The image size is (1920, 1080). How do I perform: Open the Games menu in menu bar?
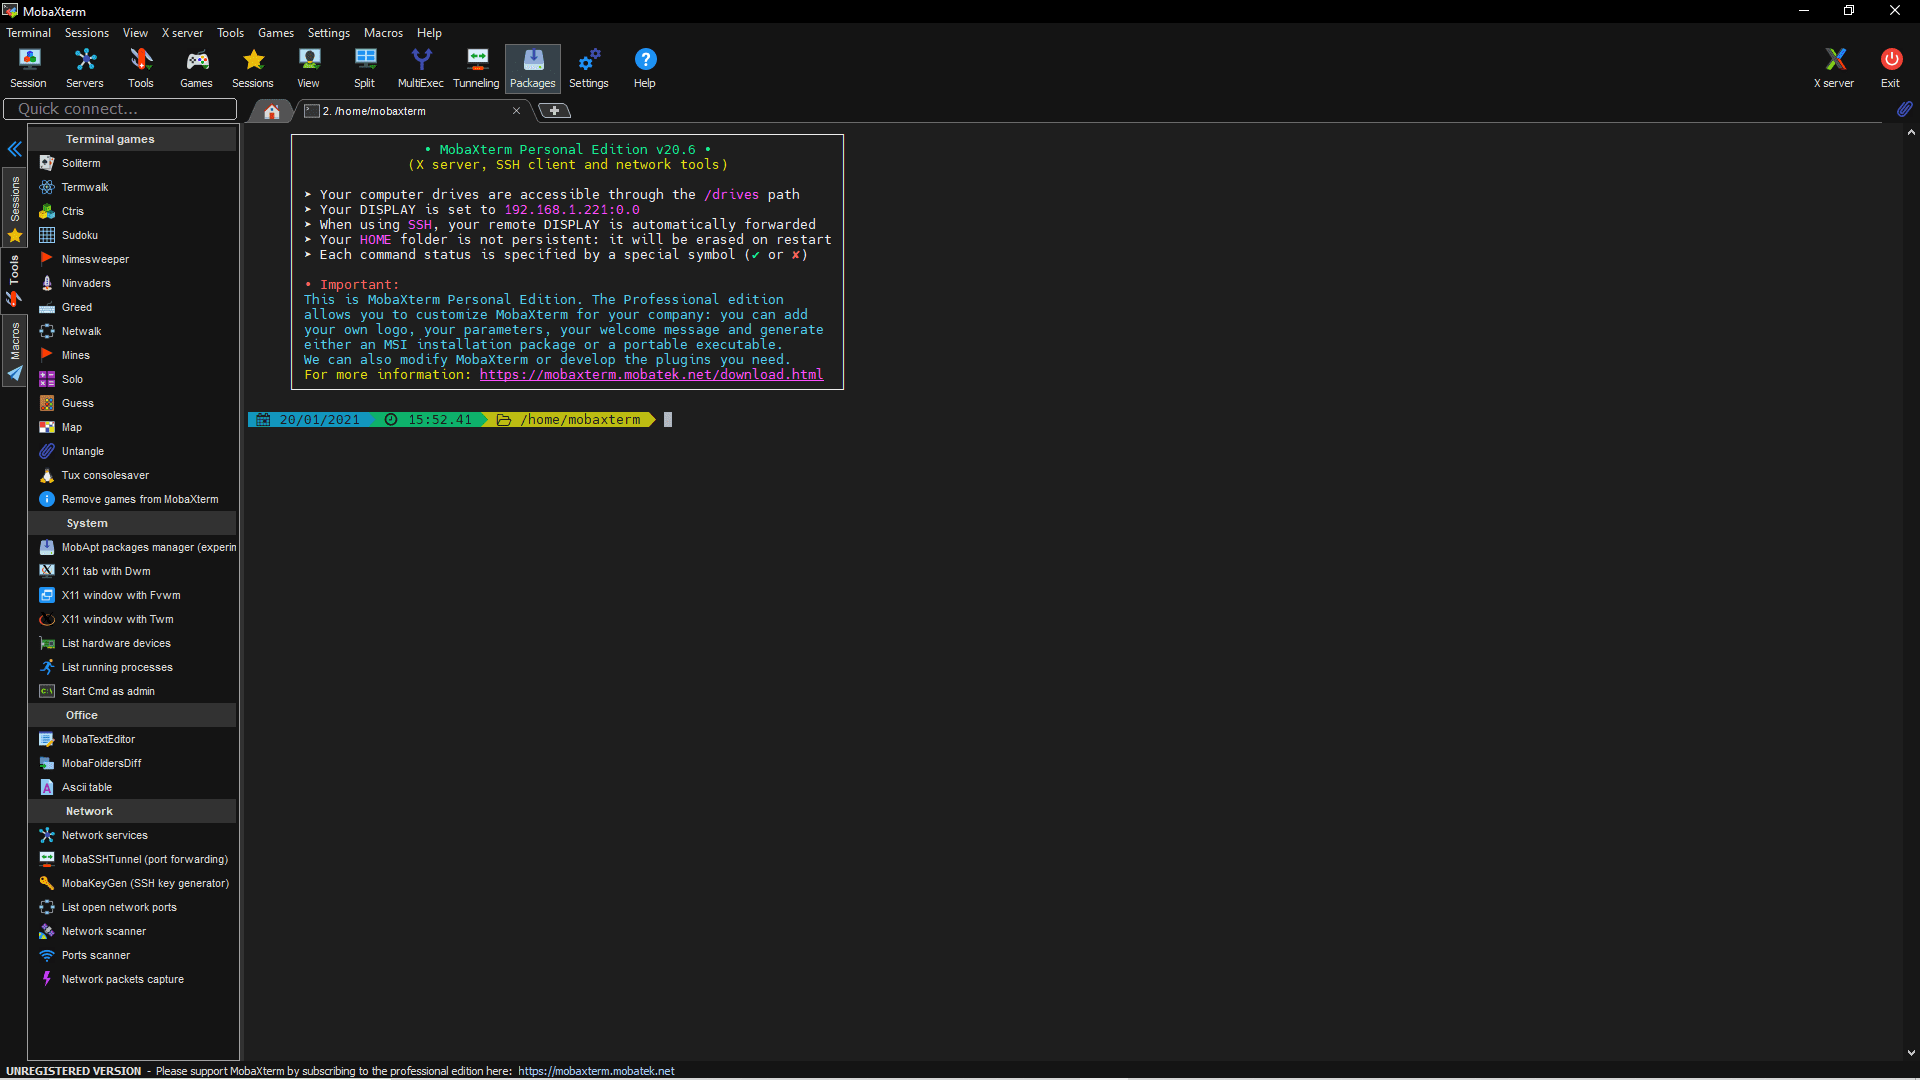pyautogui.click(x=275, y=33)
